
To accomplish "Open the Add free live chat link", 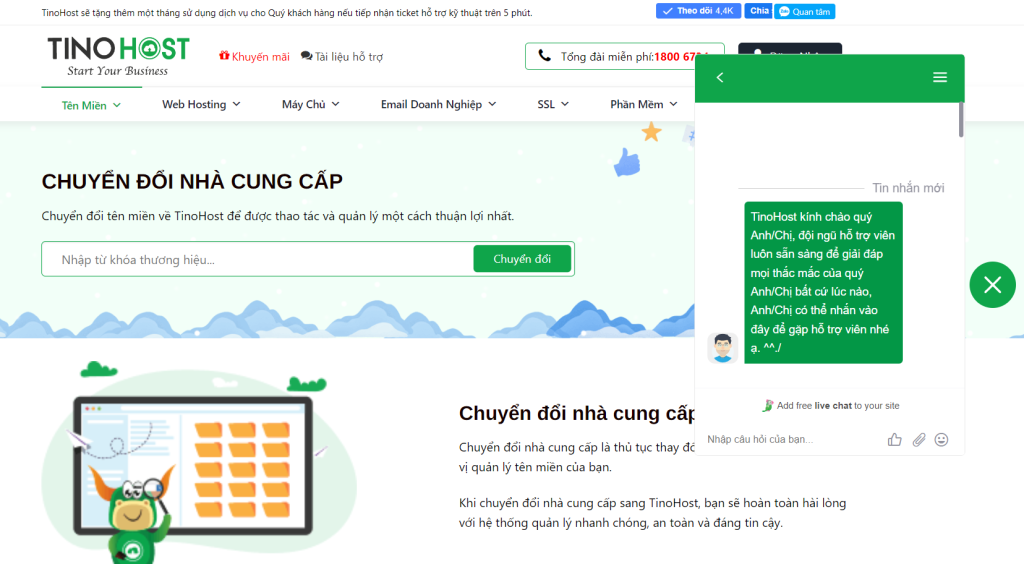I will [x=831, y=405].
